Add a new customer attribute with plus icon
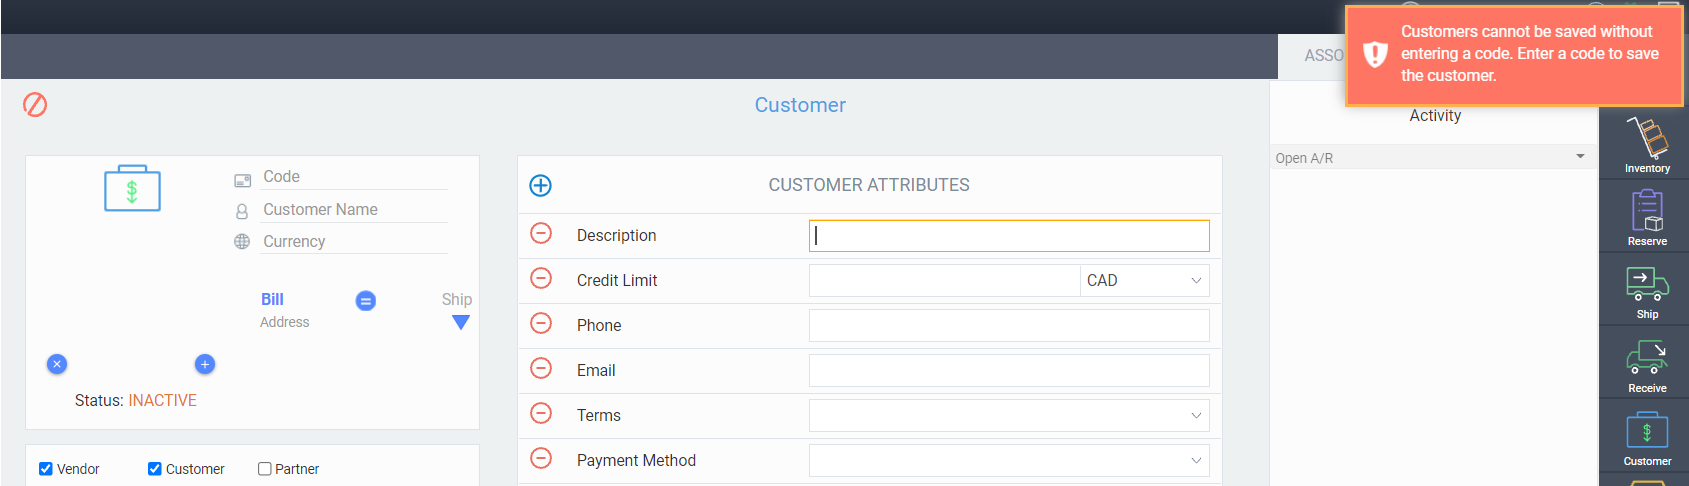The height and width of the screenshot is (486, 1689). click(540, 185)
